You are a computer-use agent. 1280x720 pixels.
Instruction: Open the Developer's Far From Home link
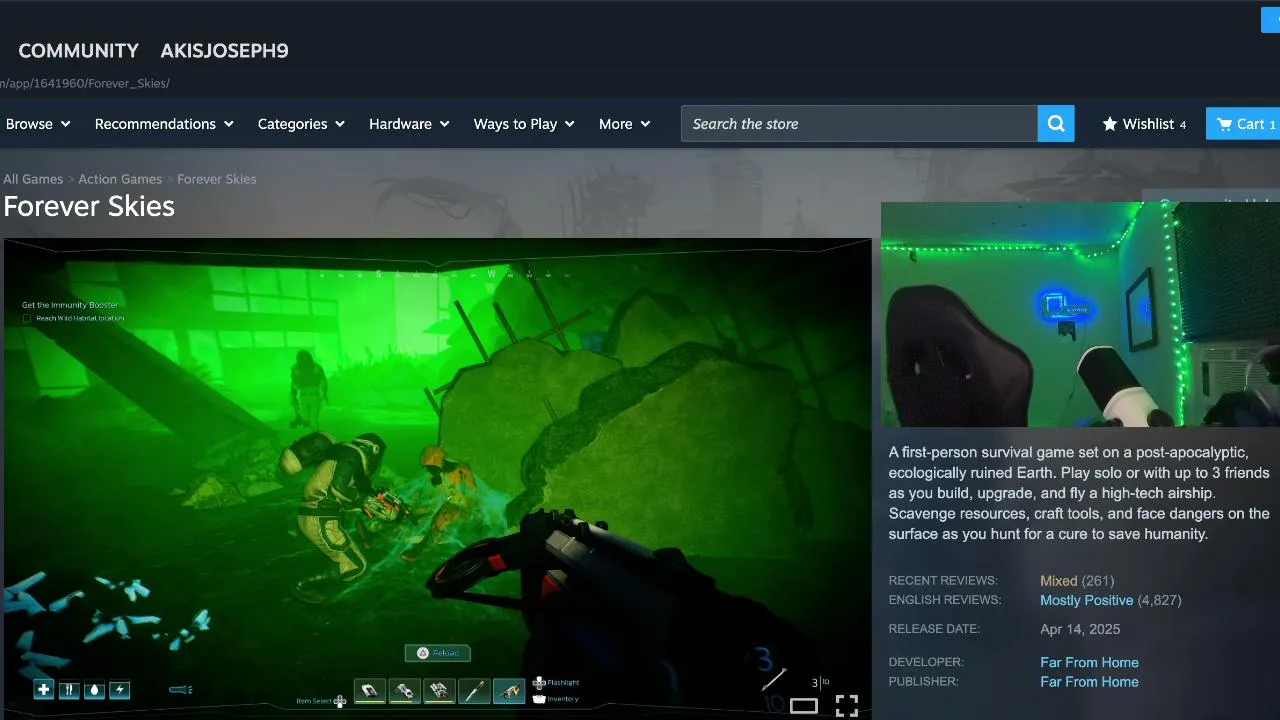click(1089, 663)
